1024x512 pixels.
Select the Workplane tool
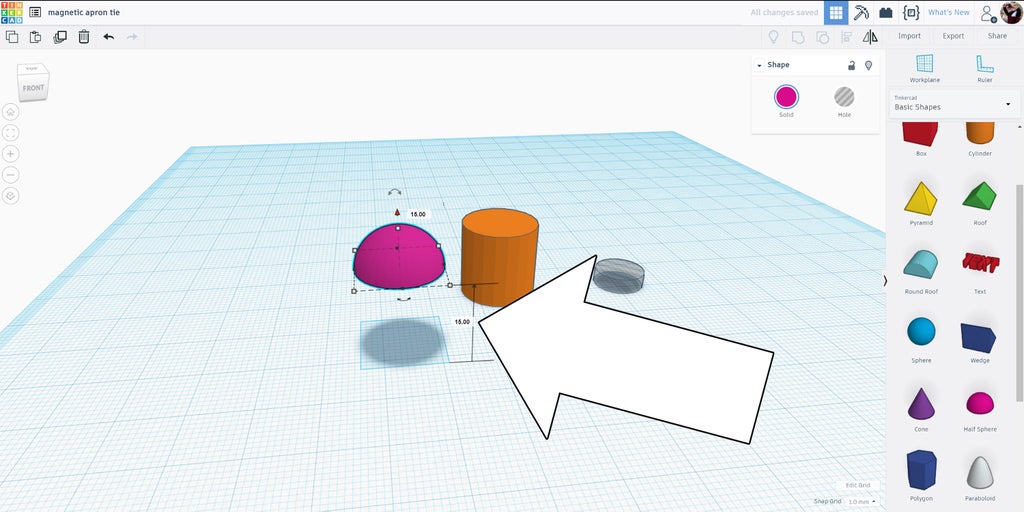coord(924,69)
